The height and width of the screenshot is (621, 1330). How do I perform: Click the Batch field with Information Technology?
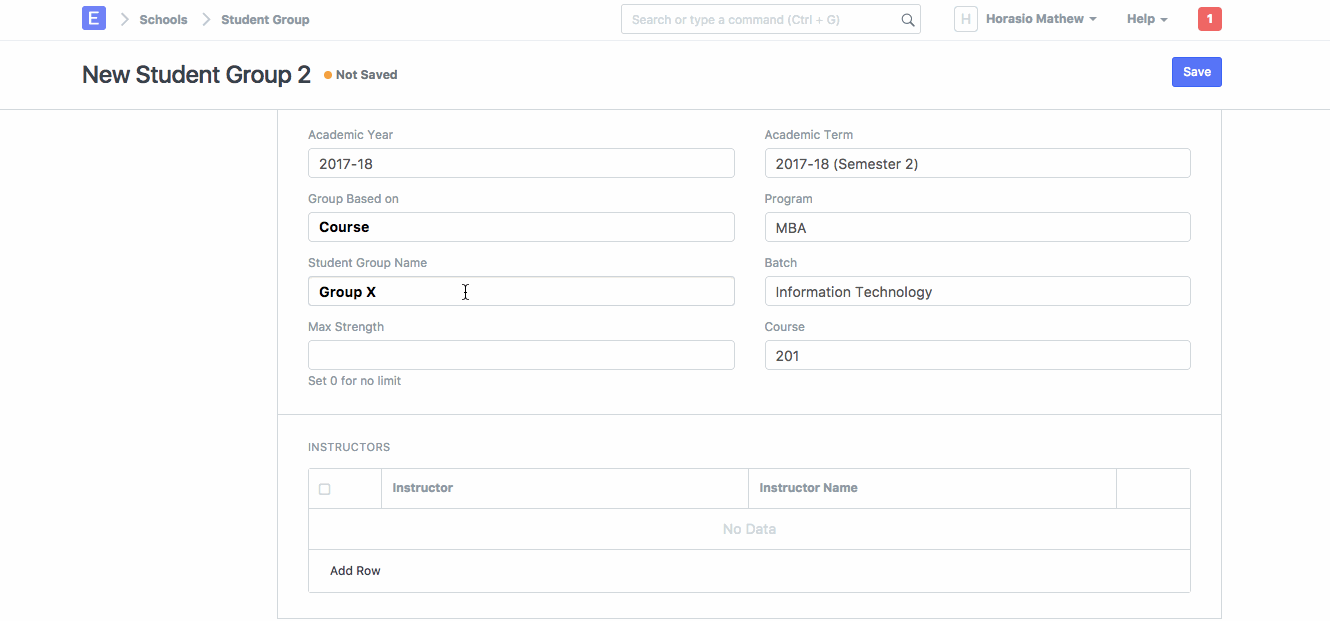pyautogui.click(x=977, y=291)
